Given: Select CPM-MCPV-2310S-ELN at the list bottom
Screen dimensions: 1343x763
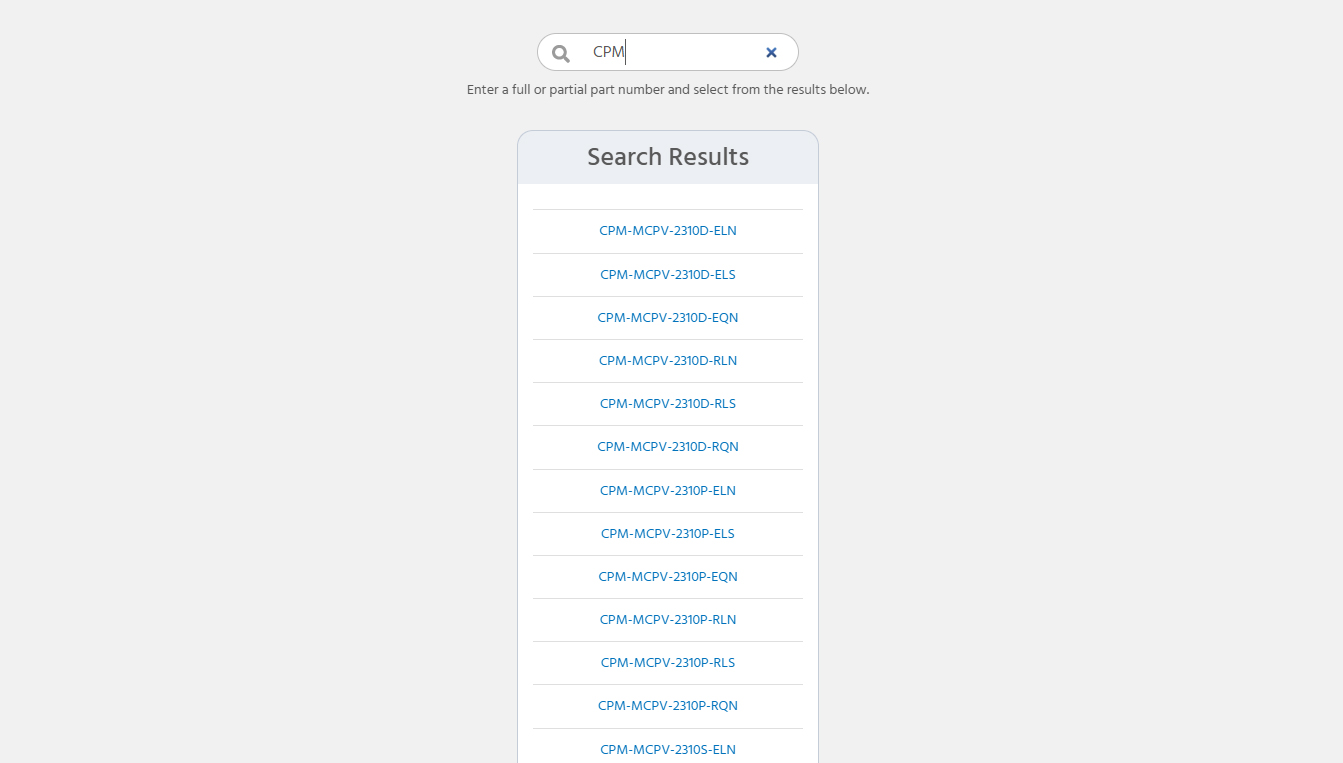Looking at the screenshot, I should tap(667, 749).
